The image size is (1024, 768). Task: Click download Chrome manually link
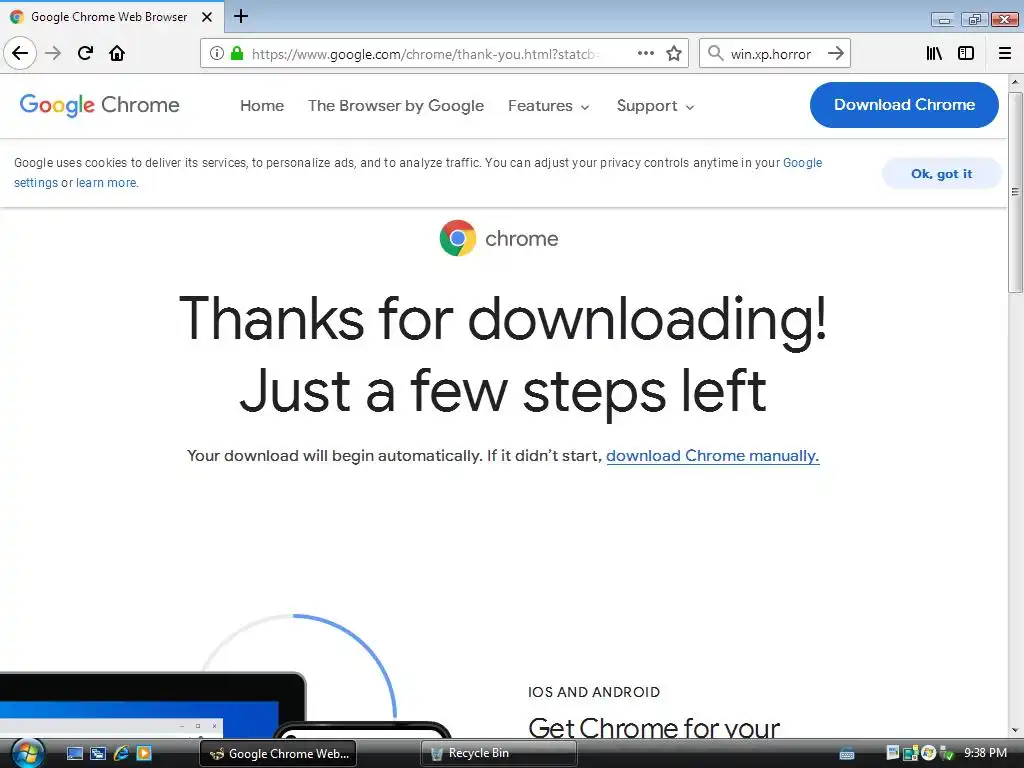point(712,455)
